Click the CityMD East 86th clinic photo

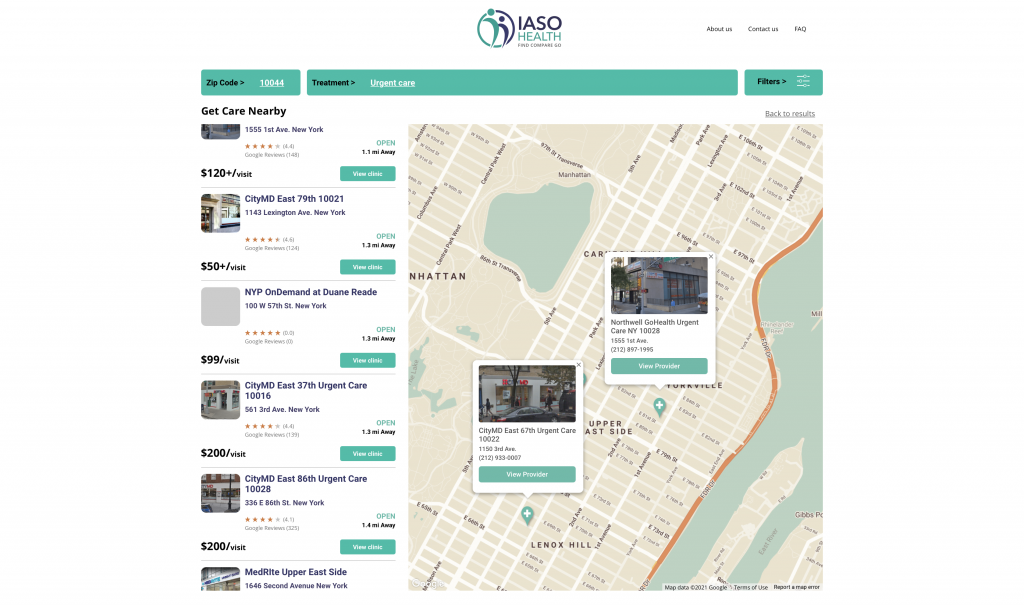coord(220,493)
